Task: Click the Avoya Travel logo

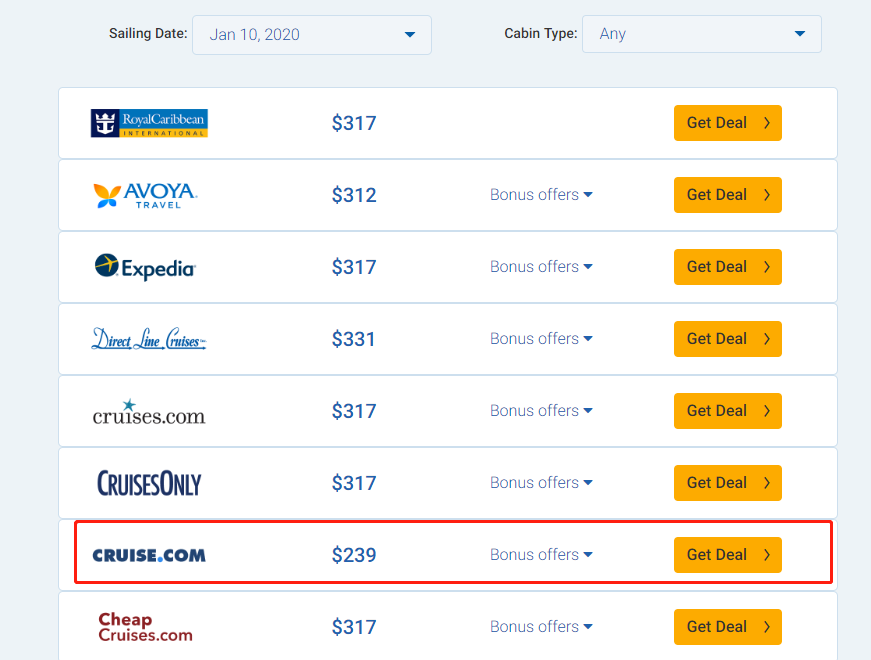Action: [145, 195]
